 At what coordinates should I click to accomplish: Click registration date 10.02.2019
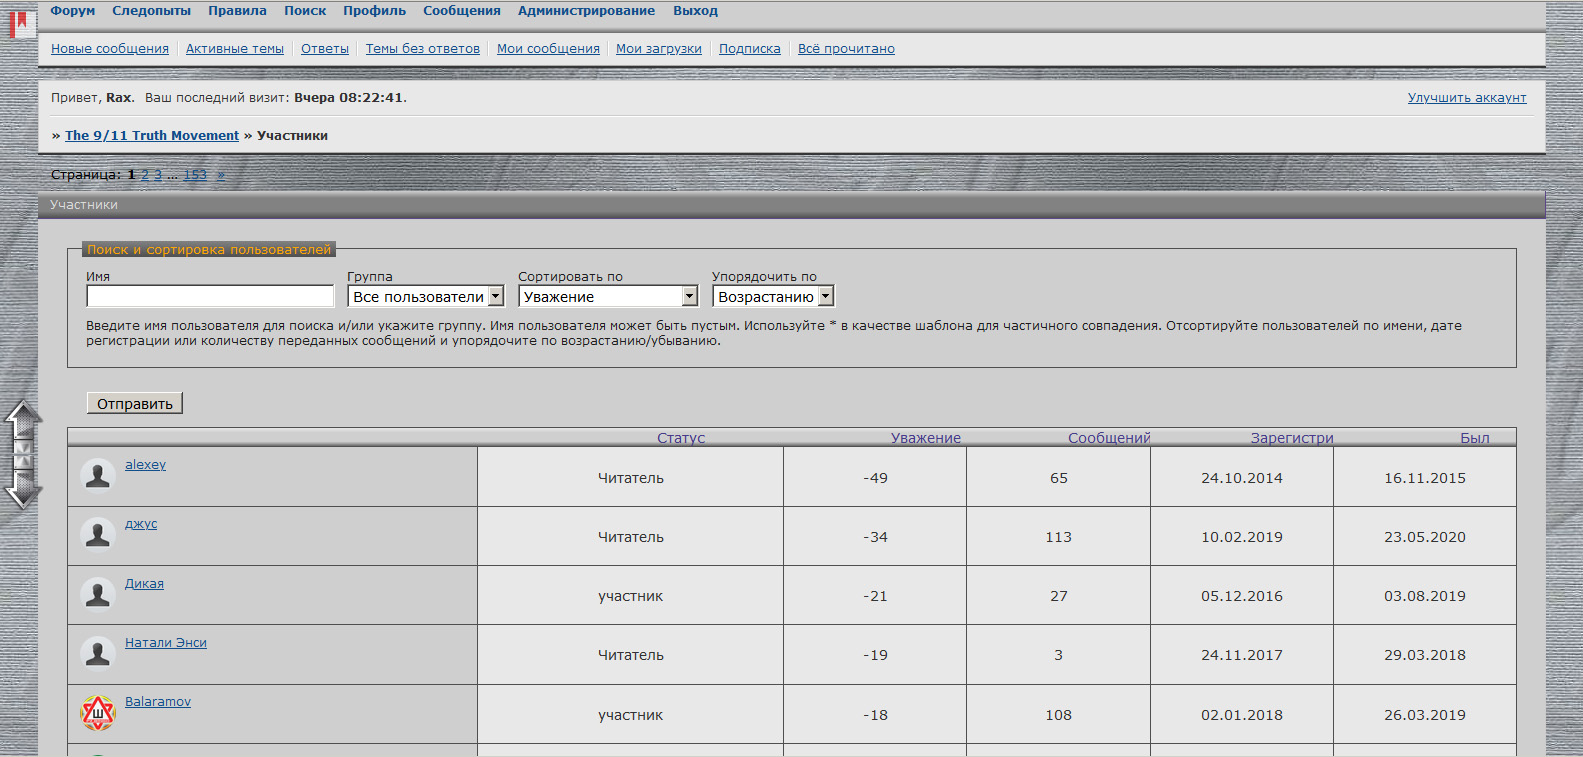coord(1242,537)
